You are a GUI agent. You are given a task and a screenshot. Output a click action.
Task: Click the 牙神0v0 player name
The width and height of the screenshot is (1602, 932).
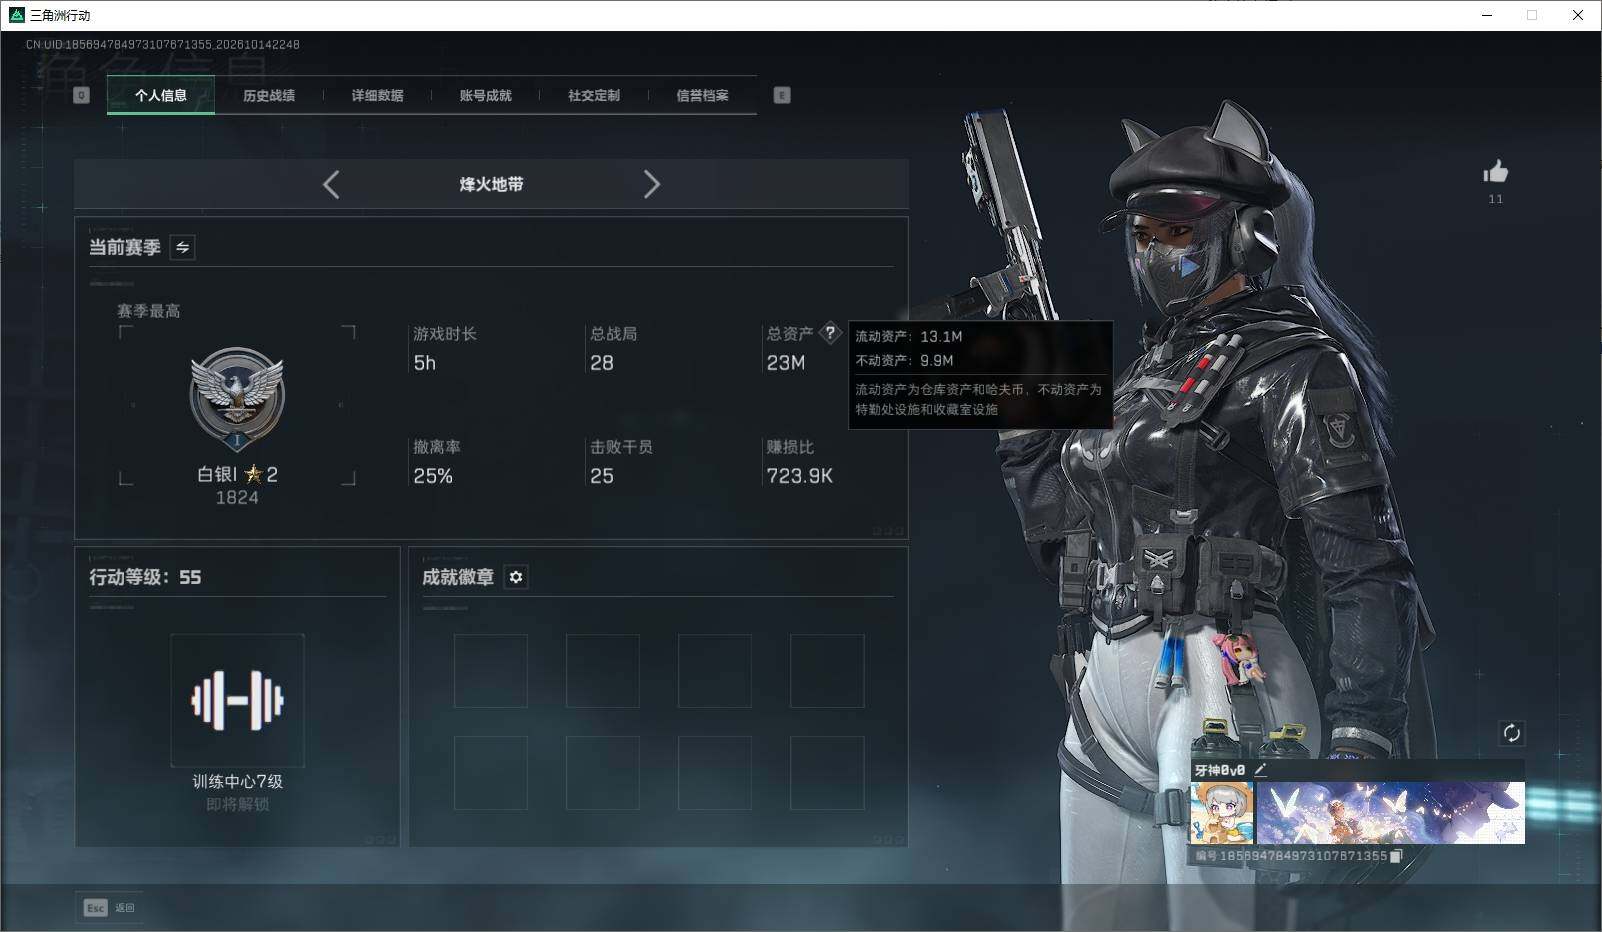click(1220, 770)
